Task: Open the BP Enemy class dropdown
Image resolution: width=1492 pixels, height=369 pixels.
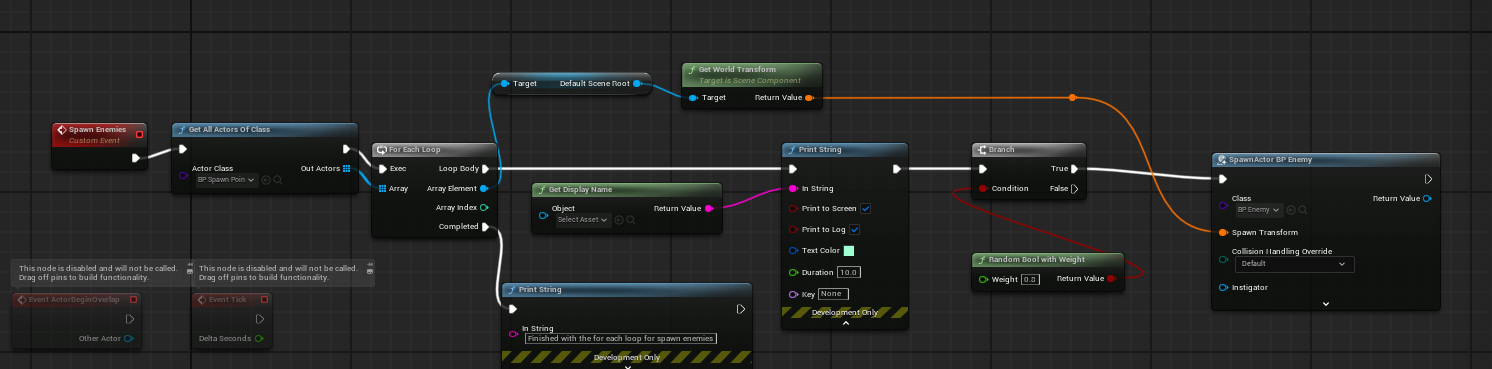Action: tap(1259, 210)
